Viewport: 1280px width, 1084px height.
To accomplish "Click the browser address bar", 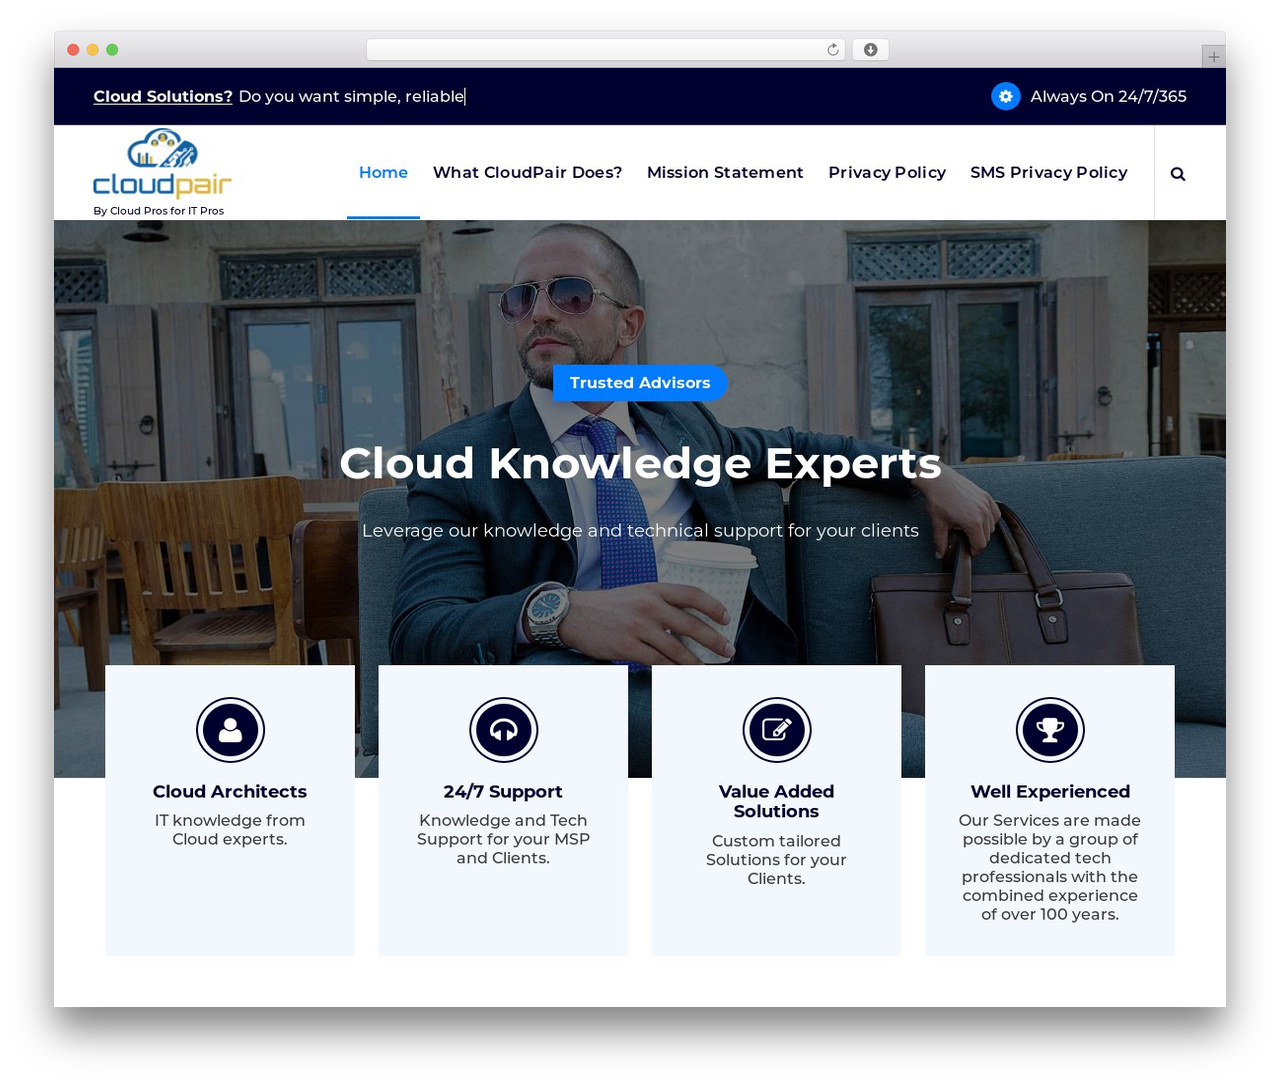I will 606,50.
